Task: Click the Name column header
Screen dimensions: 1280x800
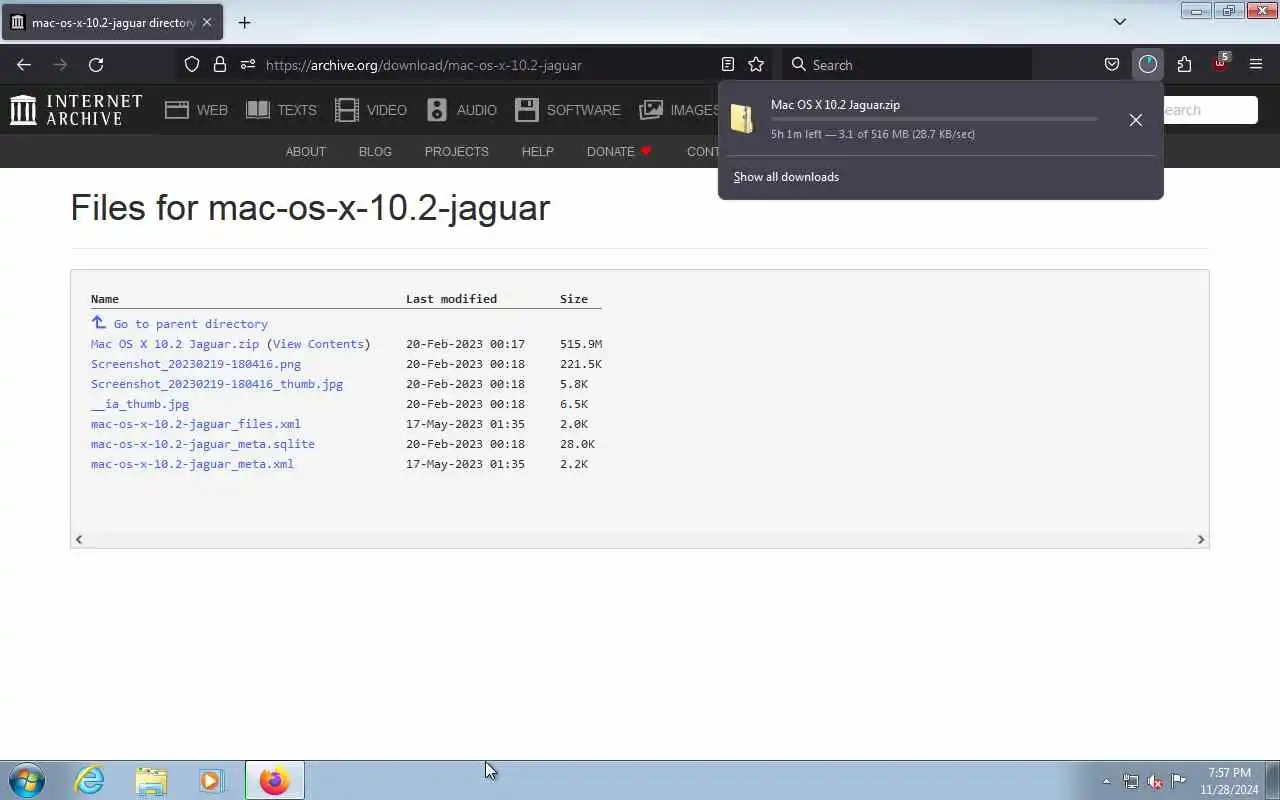Action: [105, 299]
